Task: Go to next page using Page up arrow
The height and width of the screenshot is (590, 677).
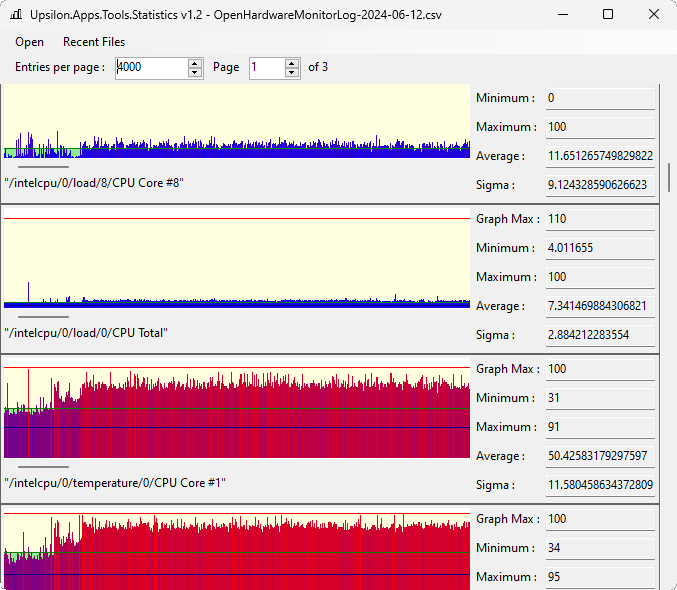Action: tap(292, 62)
